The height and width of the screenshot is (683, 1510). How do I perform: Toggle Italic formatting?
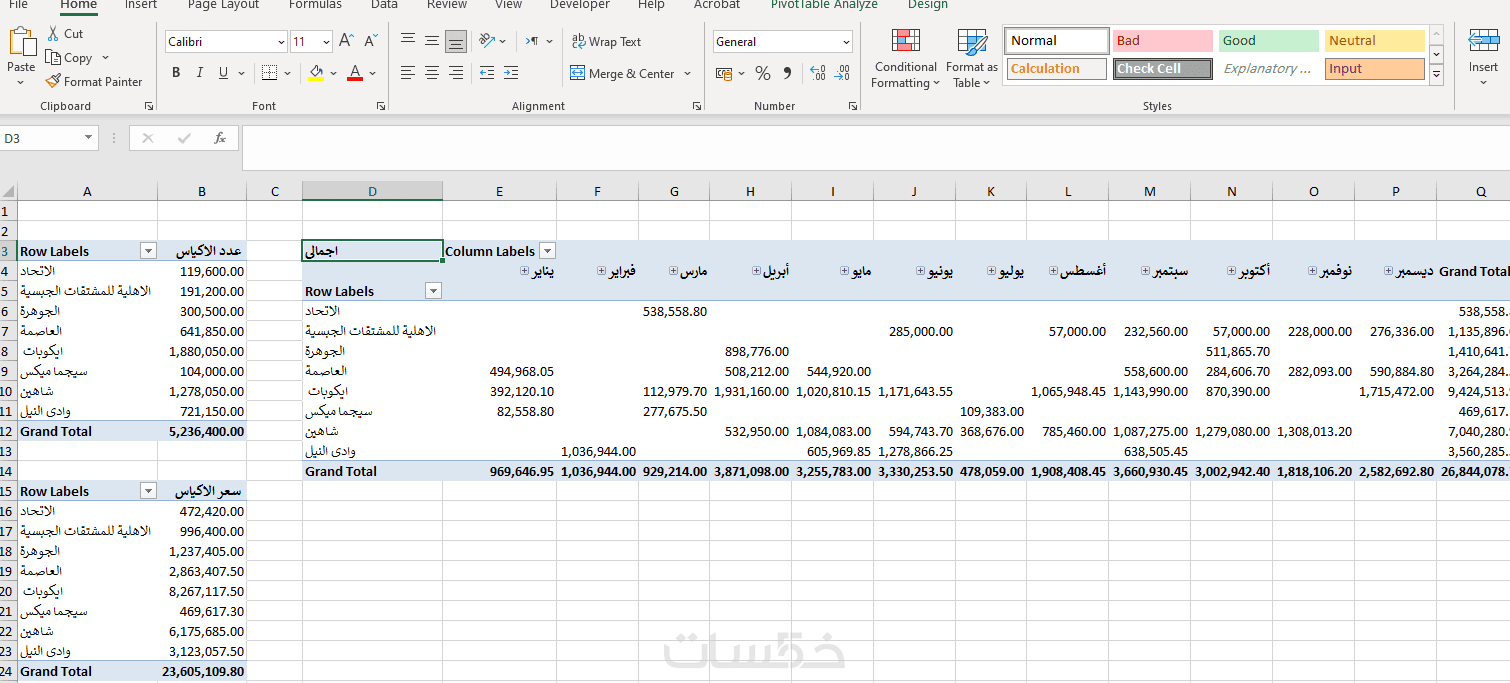[199, 73]
